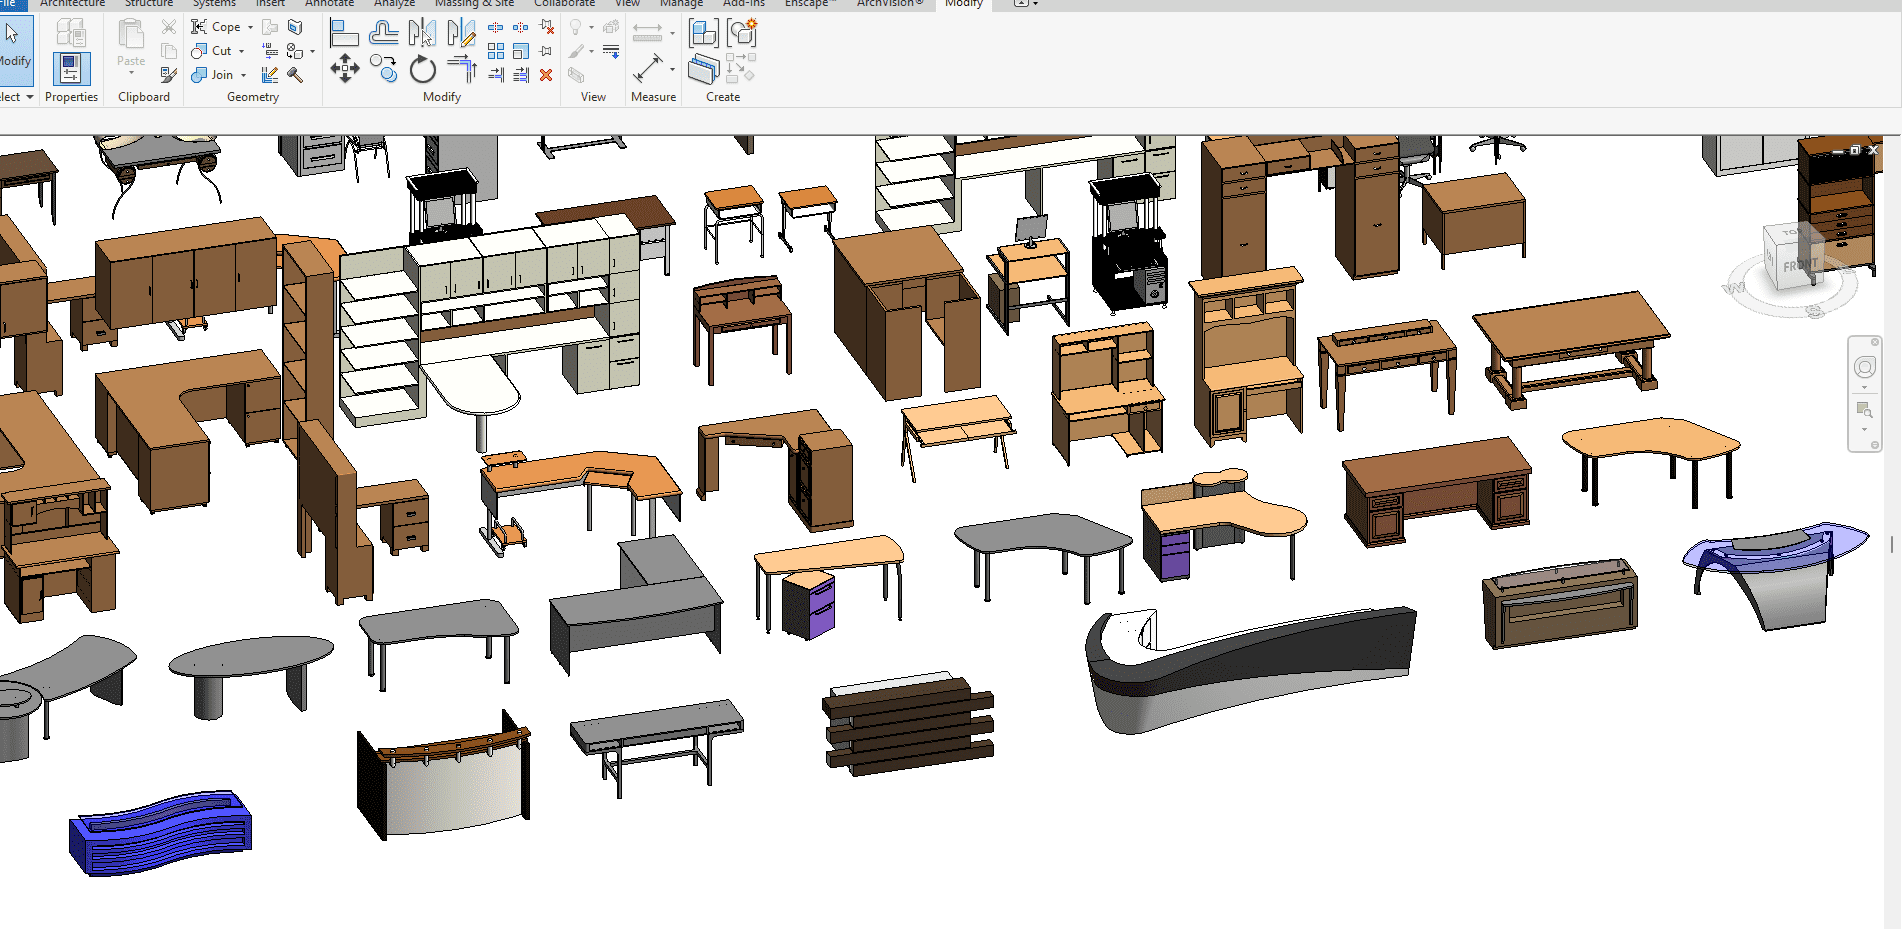Select the Trim/Extend to Corner tool
Image resolution: width=1902 pixels, height=929 pixels.
point(461,69)
